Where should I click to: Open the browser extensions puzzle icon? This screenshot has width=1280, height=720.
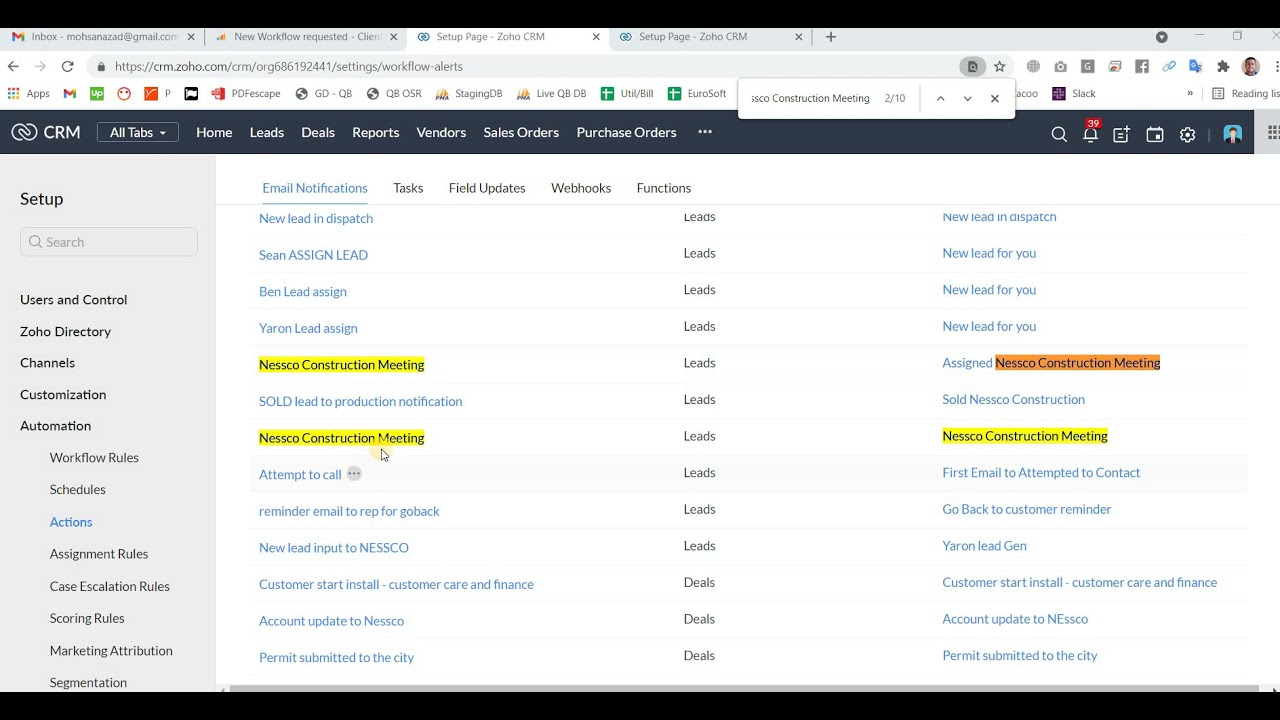pyautogui.click(x=1223, y=66)
